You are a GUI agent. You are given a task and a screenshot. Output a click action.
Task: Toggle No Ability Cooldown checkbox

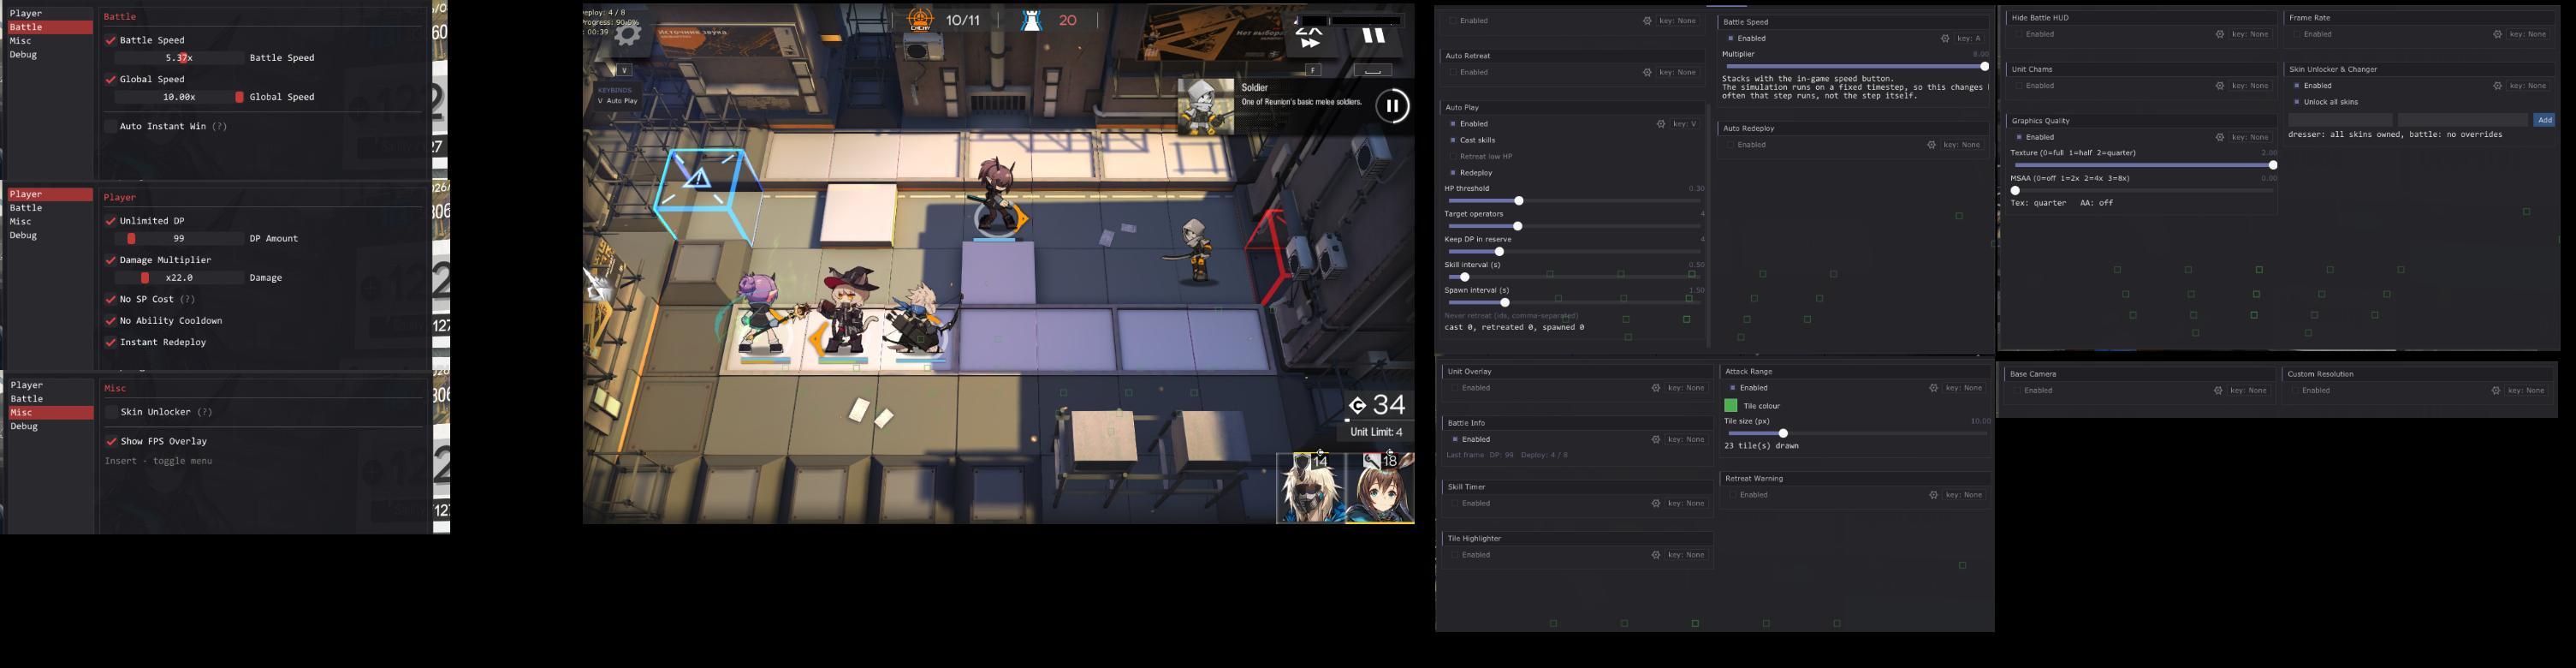tap(111, 321)
